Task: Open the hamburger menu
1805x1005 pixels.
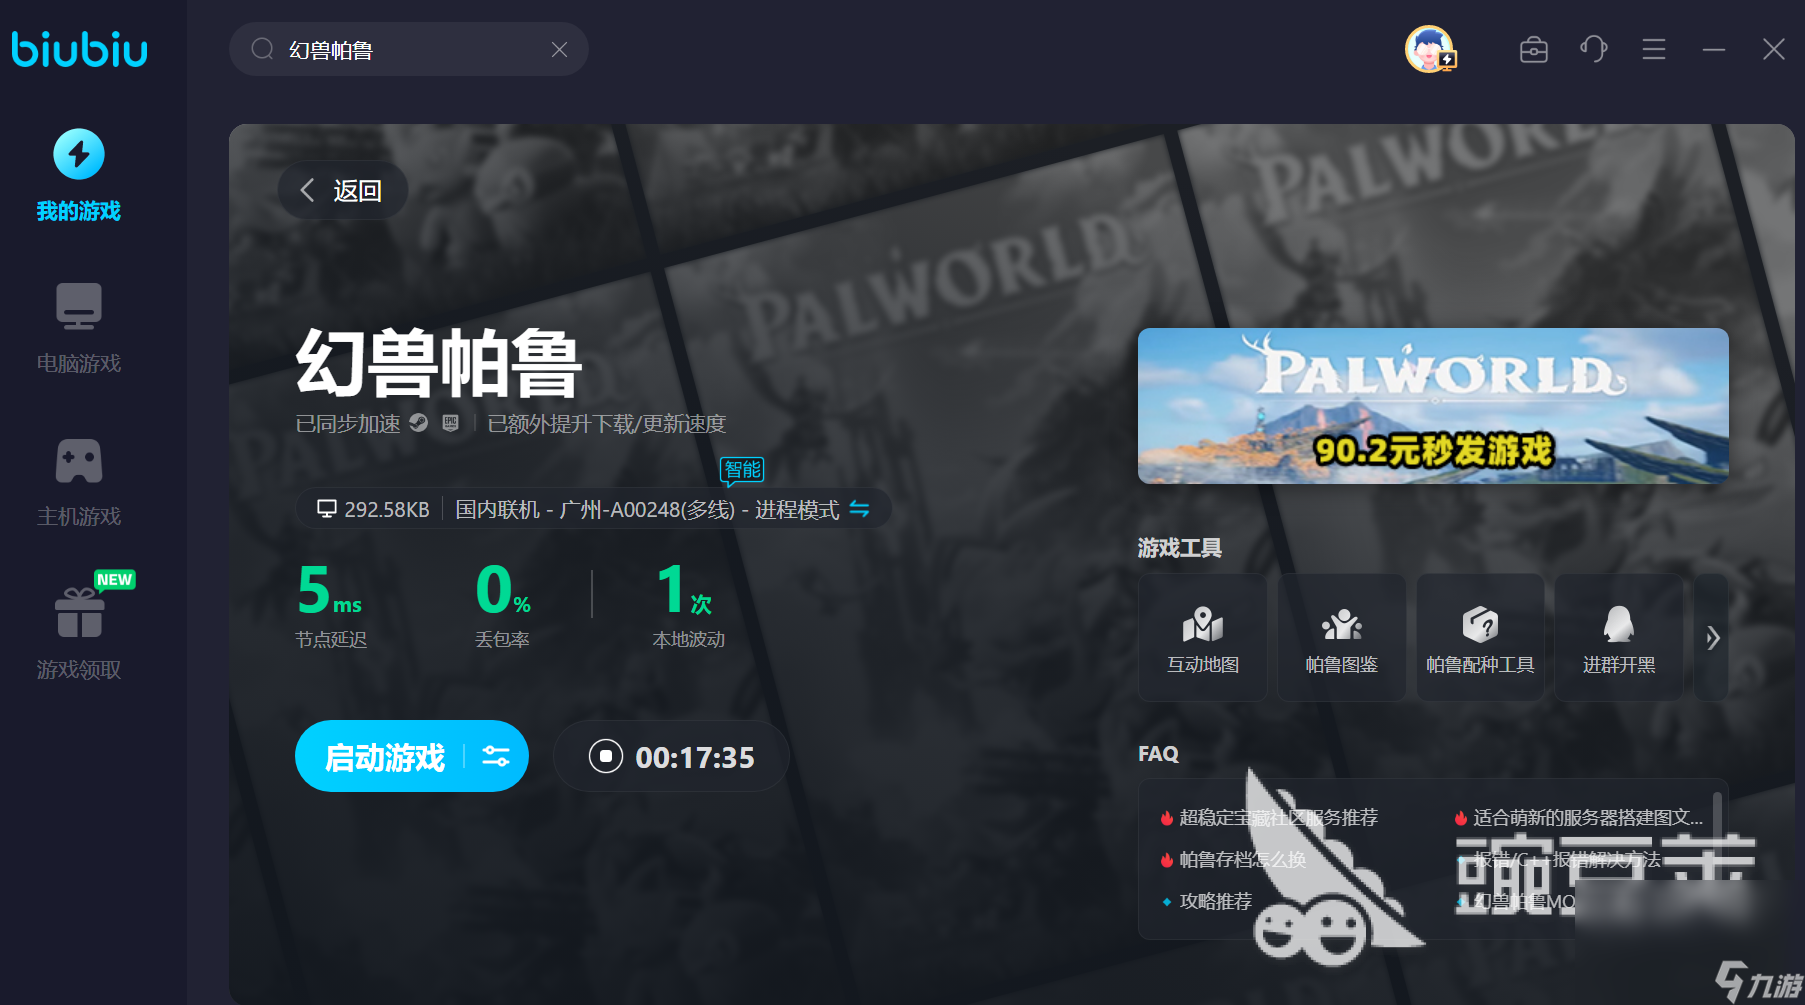Action: [x=1653, y=49]
